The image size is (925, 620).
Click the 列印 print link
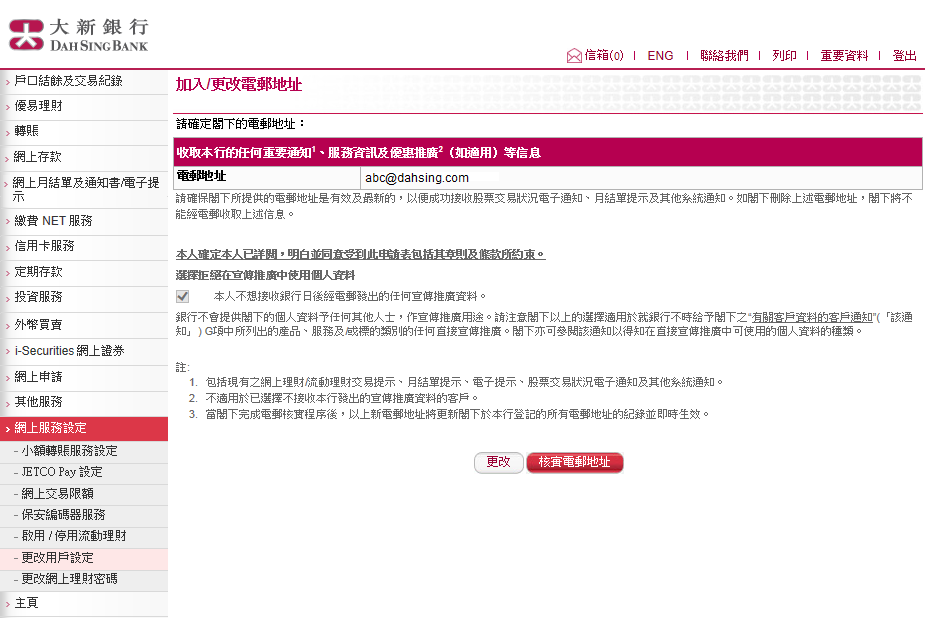pyautogui.click(x=784, y=56)
